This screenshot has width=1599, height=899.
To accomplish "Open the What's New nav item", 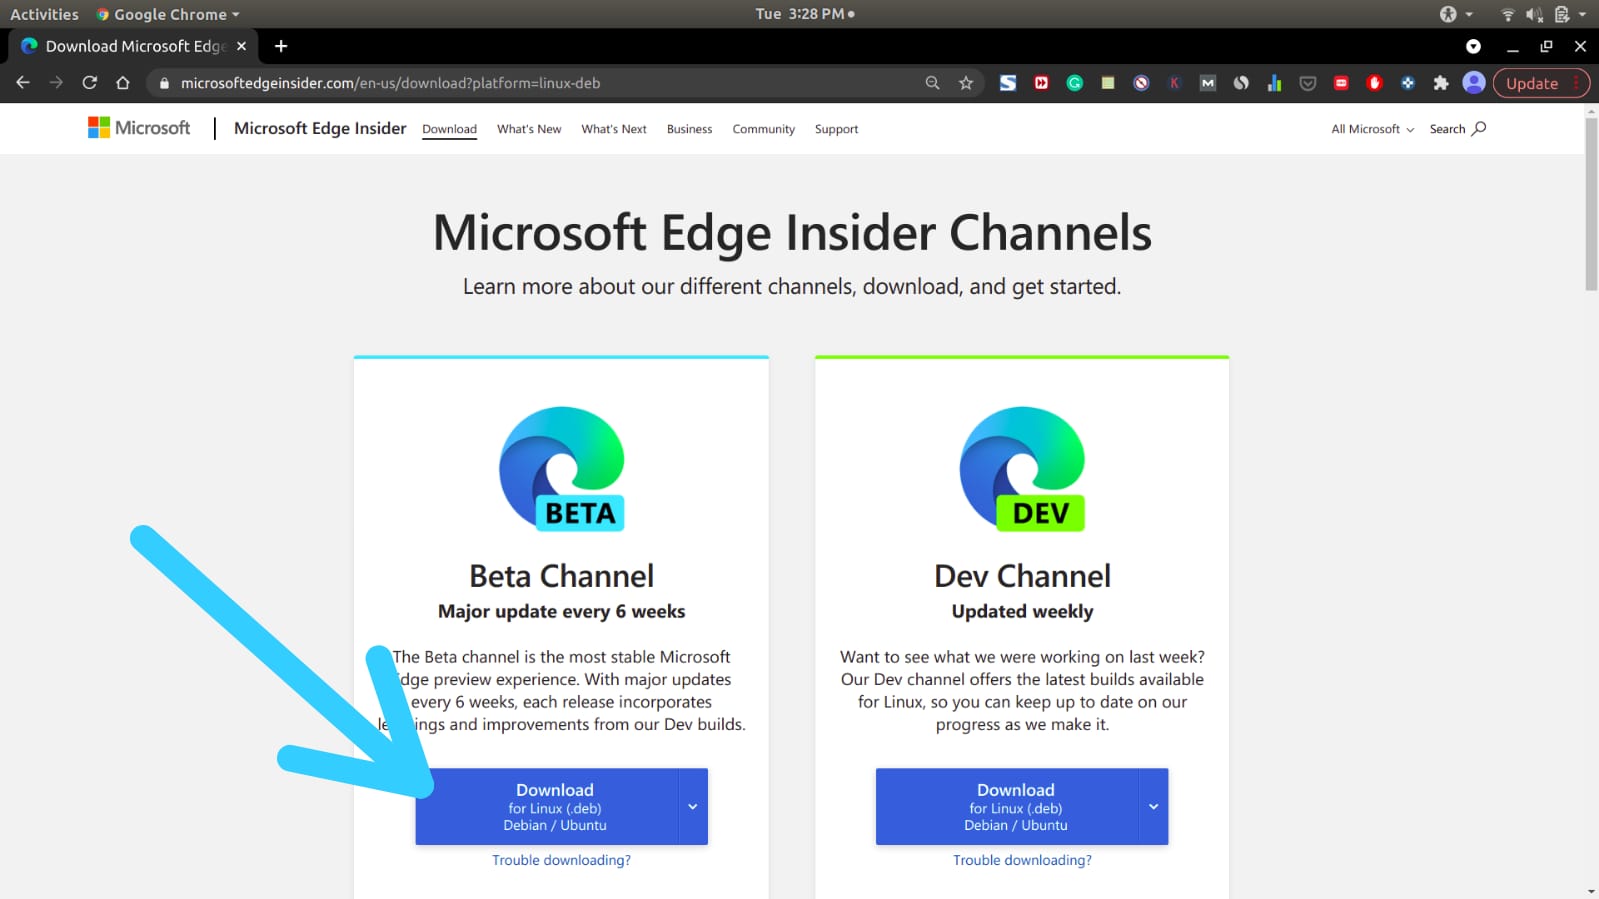I will 529,129.
